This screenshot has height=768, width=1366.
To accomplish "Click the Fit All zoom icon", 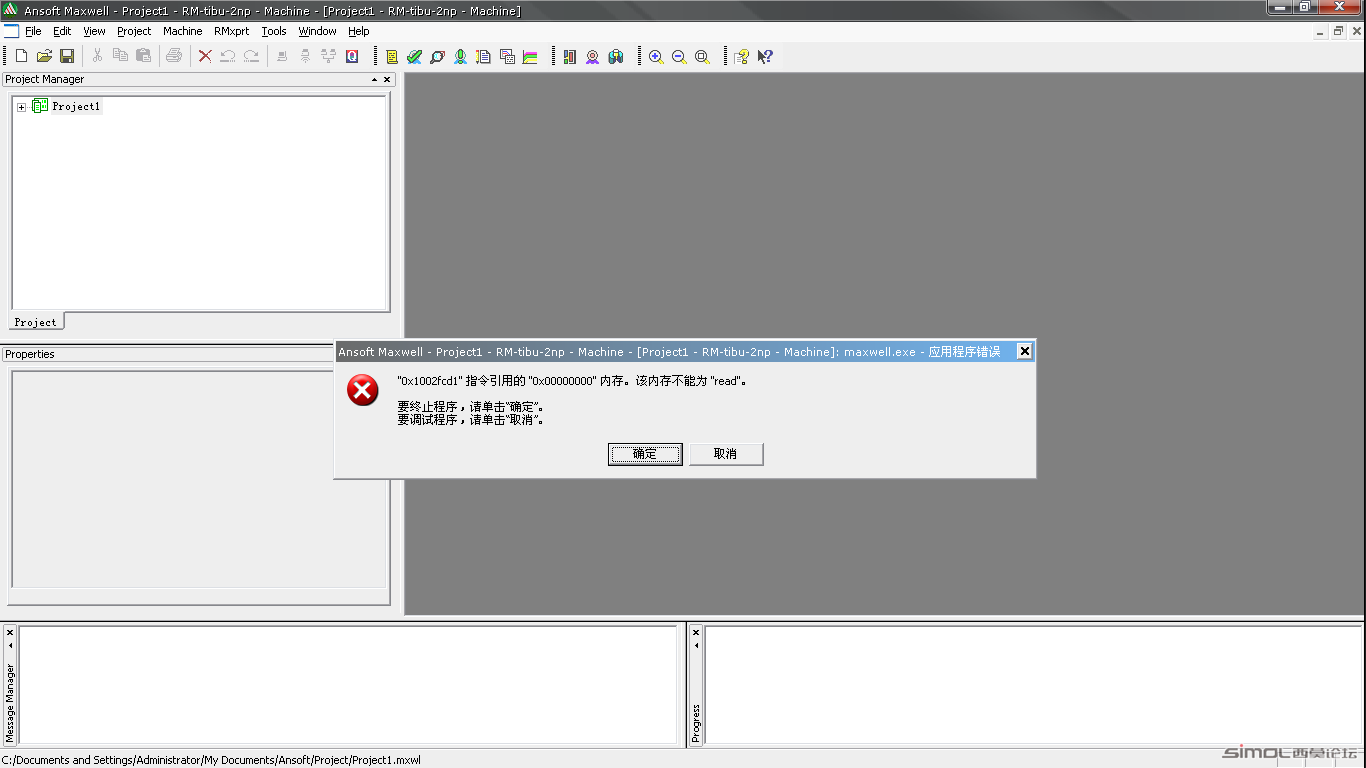I will point(702,57).
